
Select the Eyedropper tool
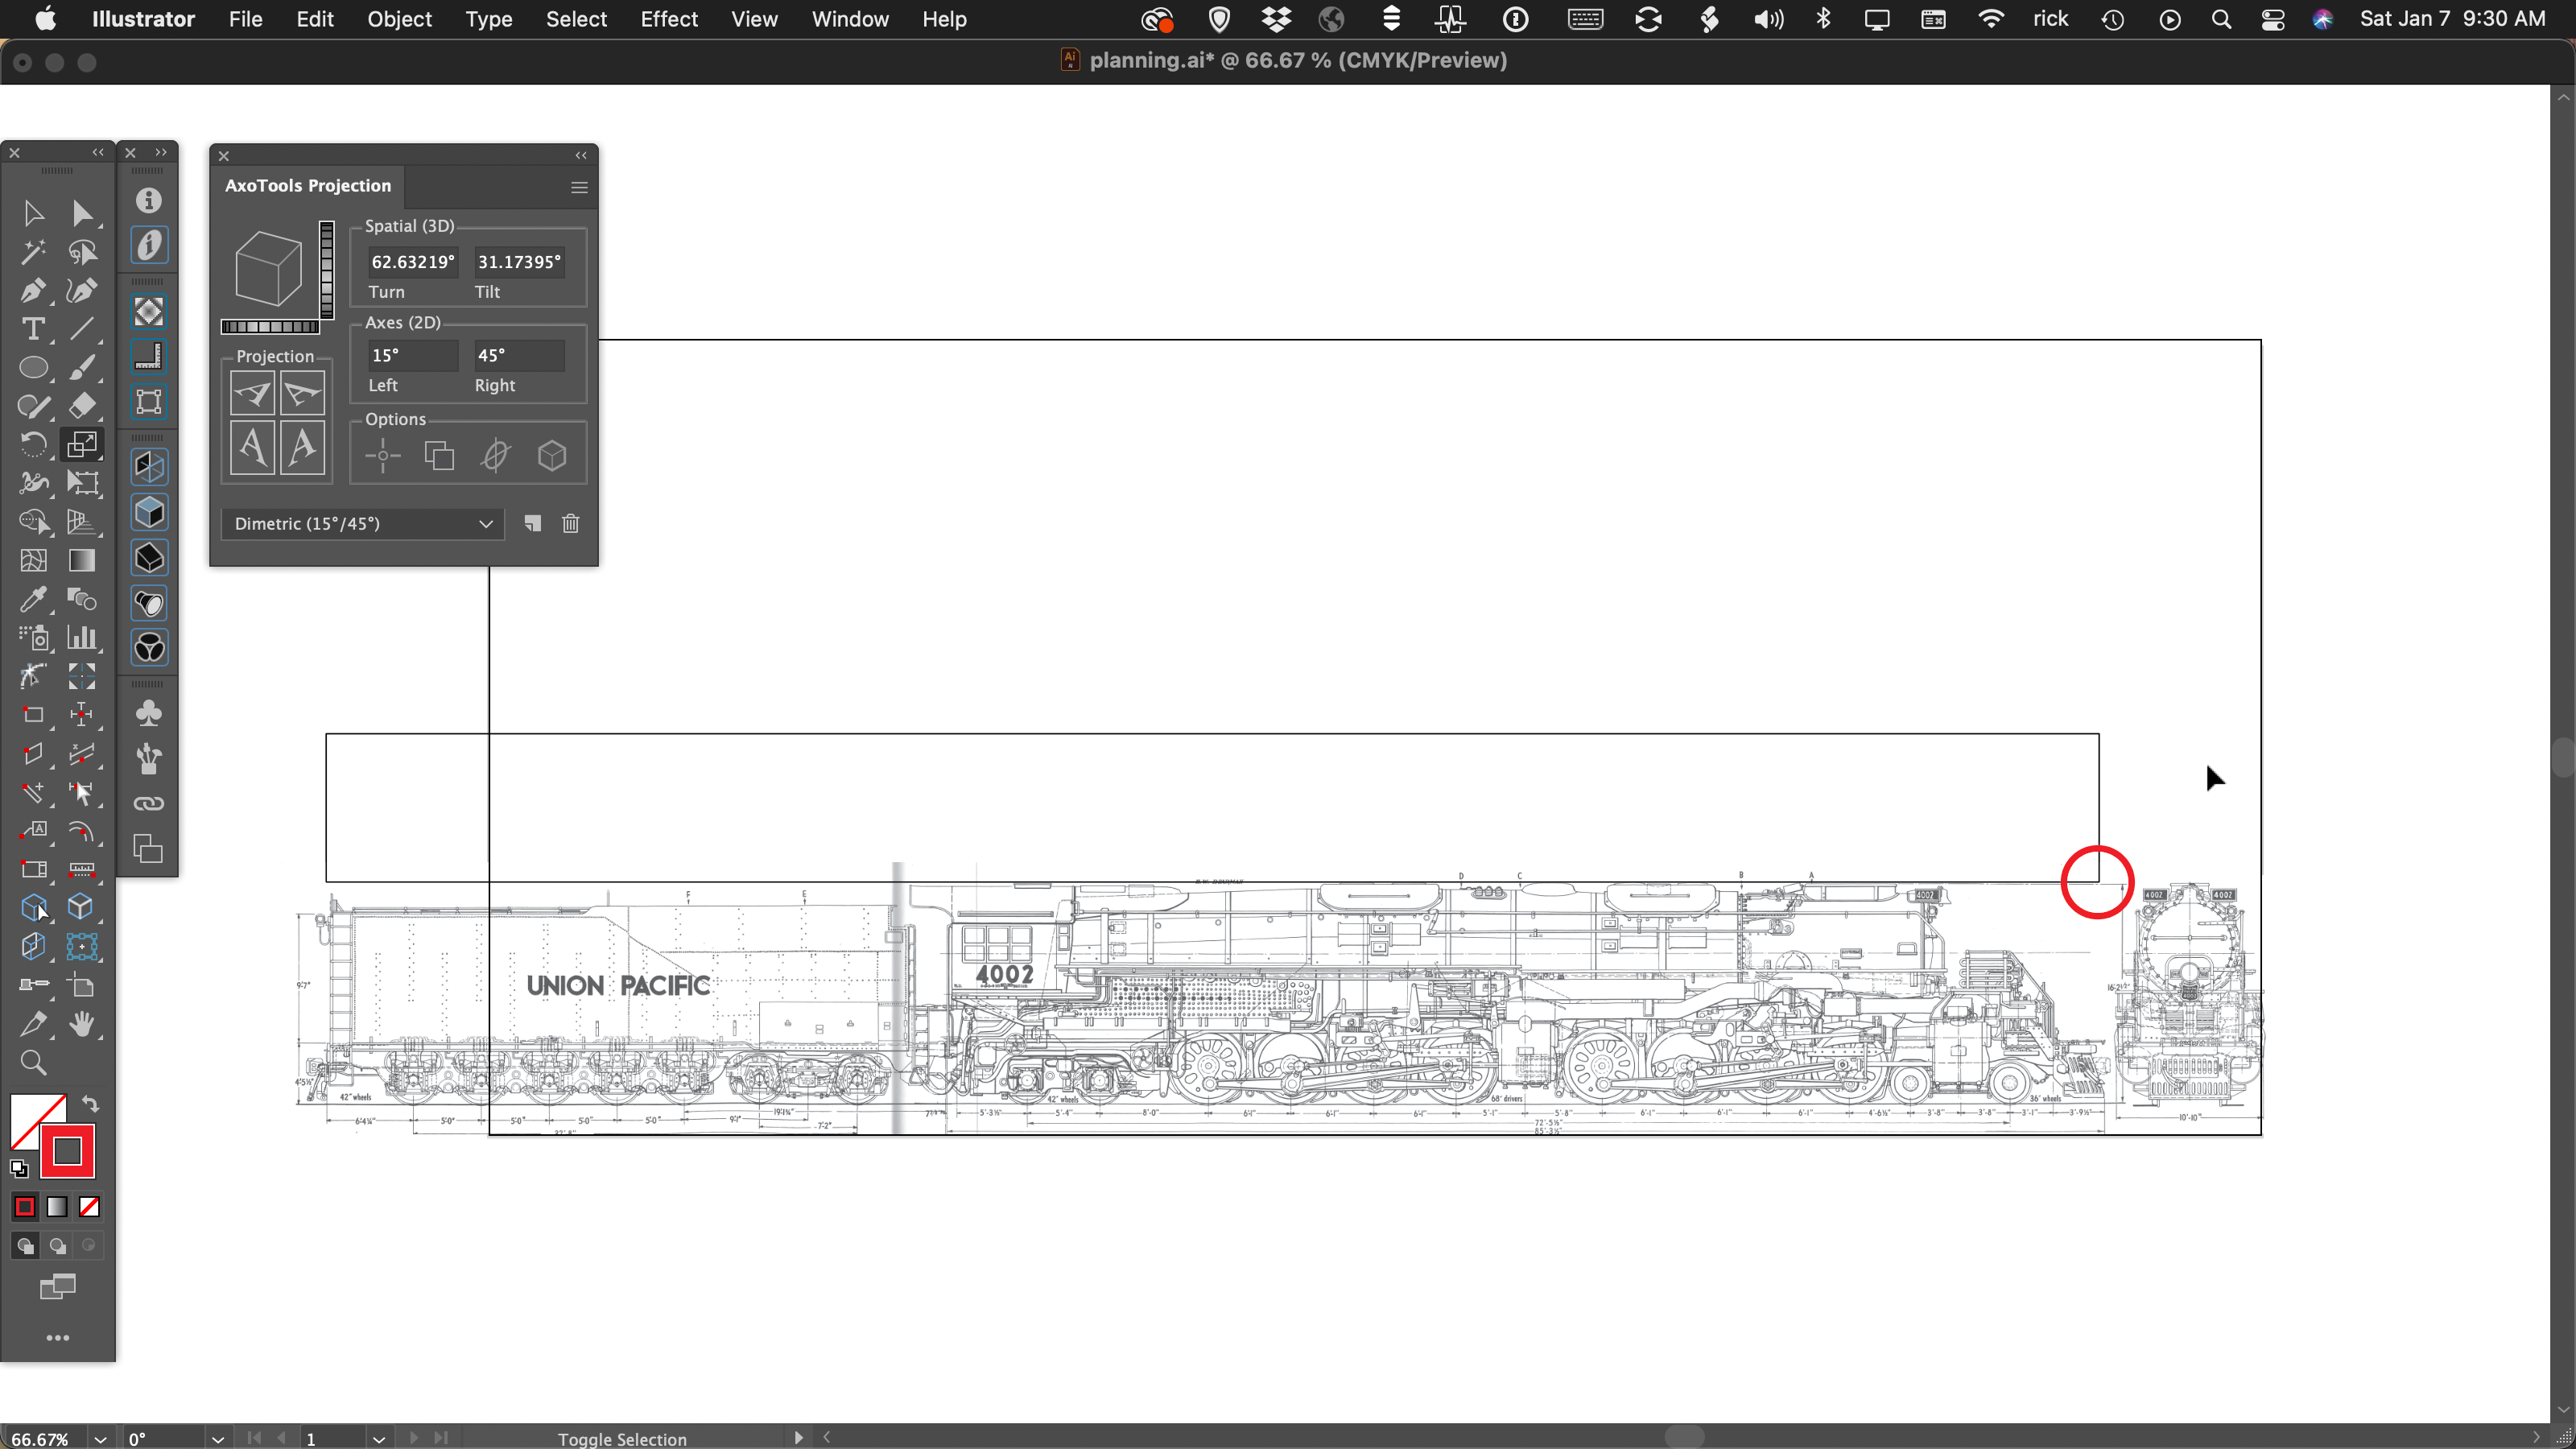[x=33, y=599]
